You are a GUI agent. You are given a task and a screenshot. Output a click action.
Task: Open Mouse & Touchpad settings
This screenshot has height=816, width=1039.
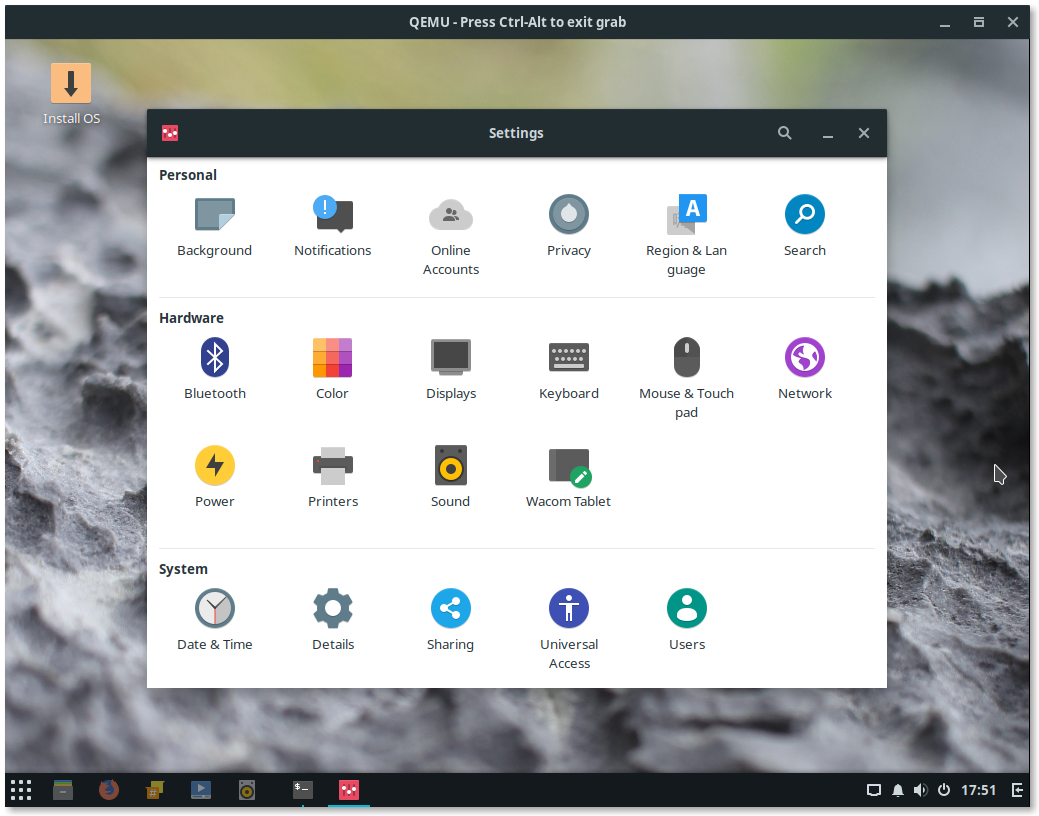click(x=686, y=379)
